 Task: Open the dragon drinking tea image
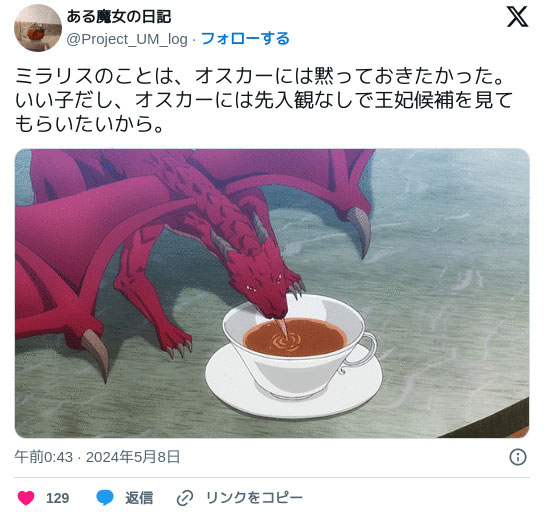coord(272,293)
